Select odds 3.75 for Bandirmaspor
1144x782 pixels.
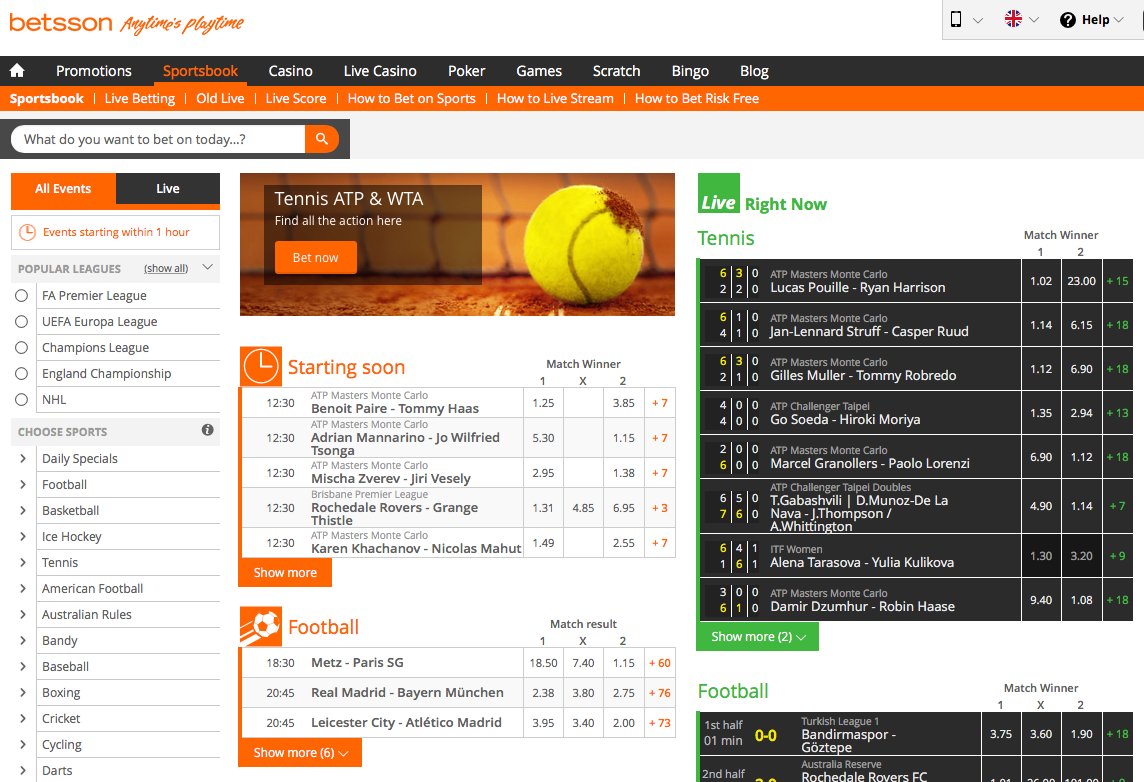coord(1001,734)
